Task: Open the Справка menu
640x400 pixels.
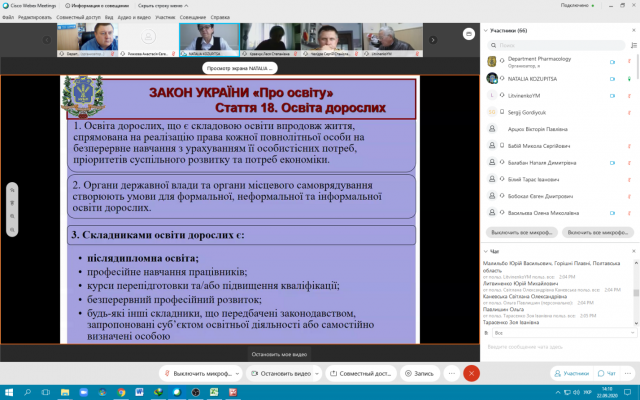Action: coord(220,17)
